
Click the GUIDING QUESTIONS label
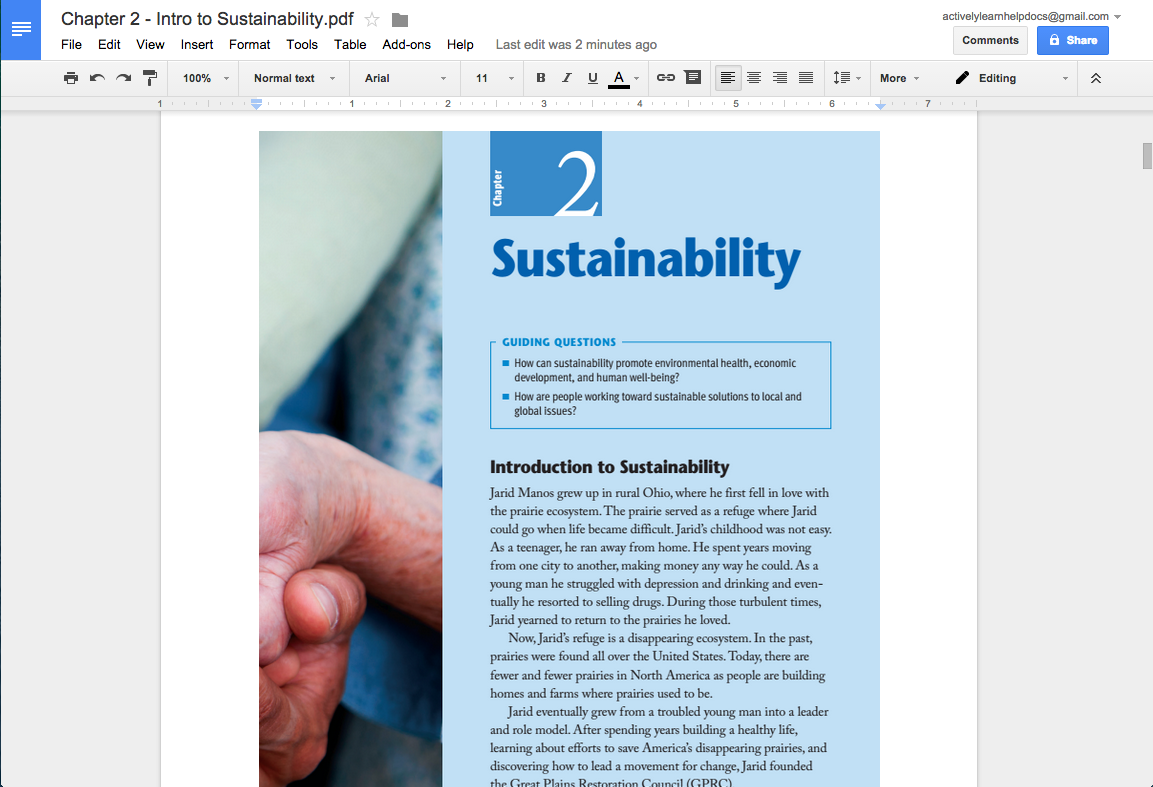559,342
